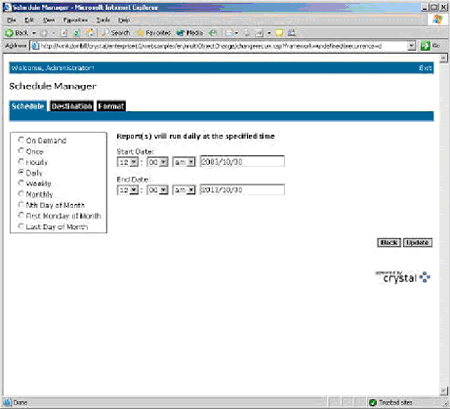
Task: Open the View menu
Action: coord(49,20)
